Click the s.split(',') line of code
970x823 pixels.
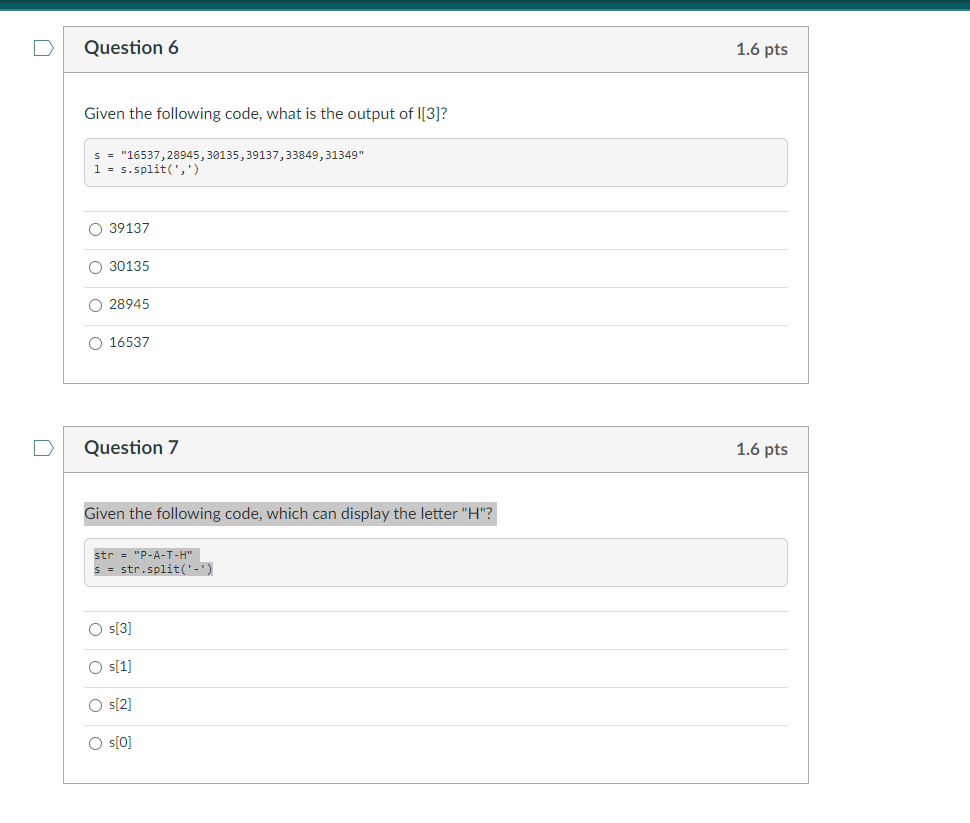pos(141,168)
